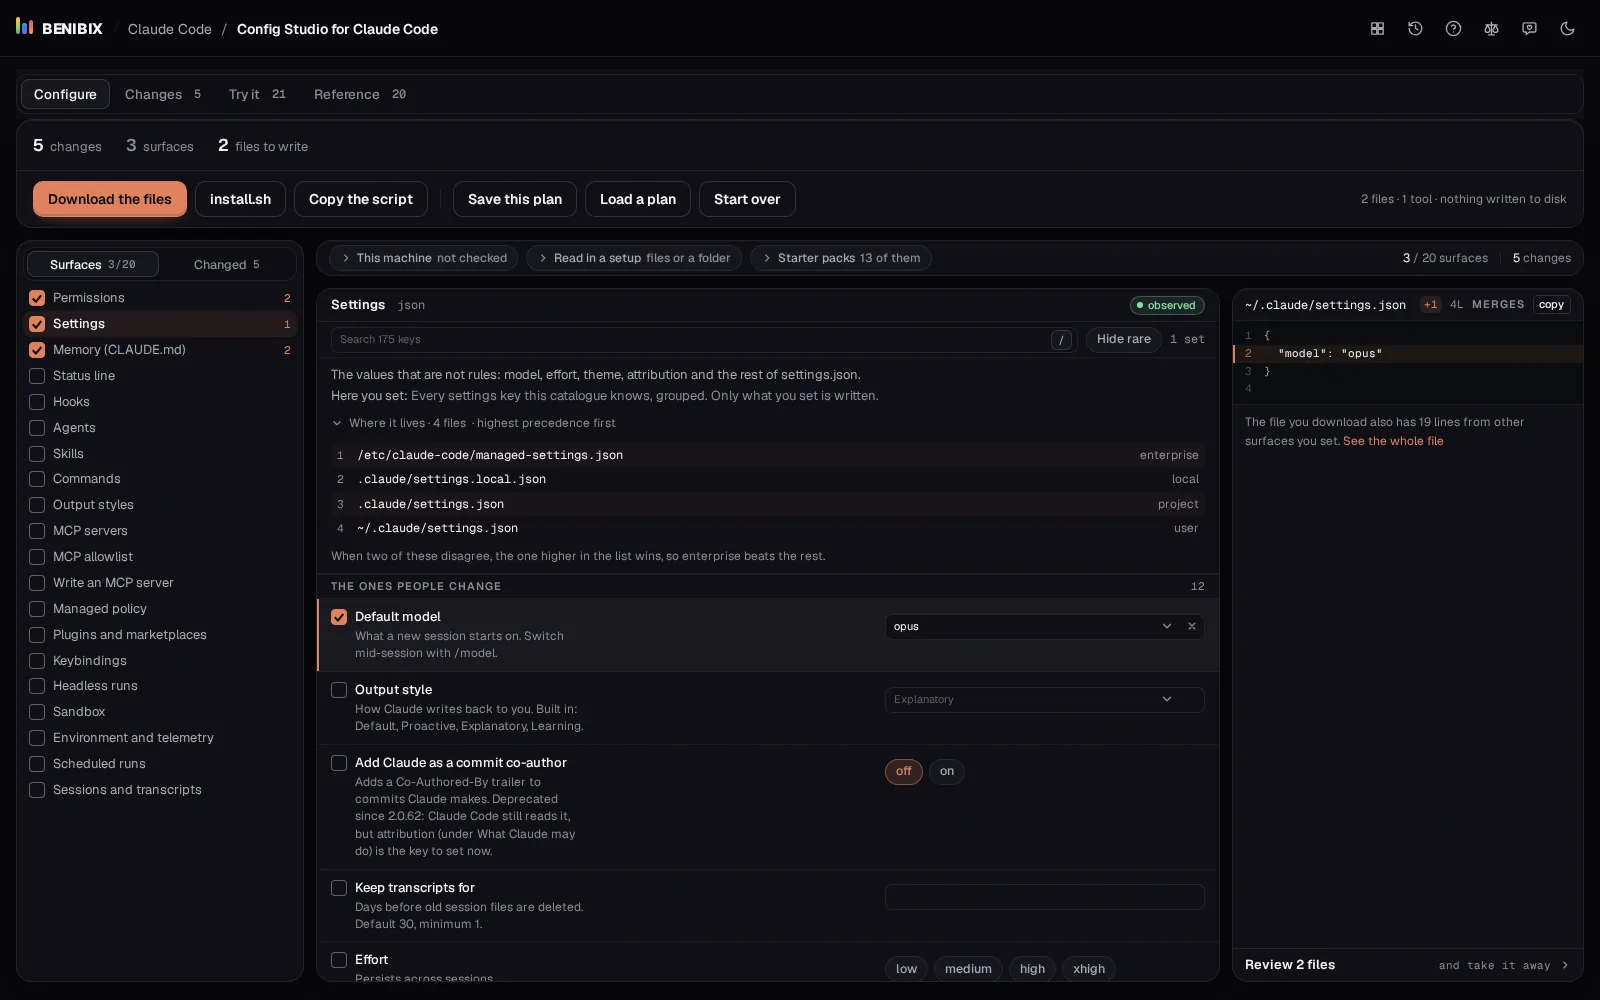
Task: Open the Try it tab
Action: 257,94
